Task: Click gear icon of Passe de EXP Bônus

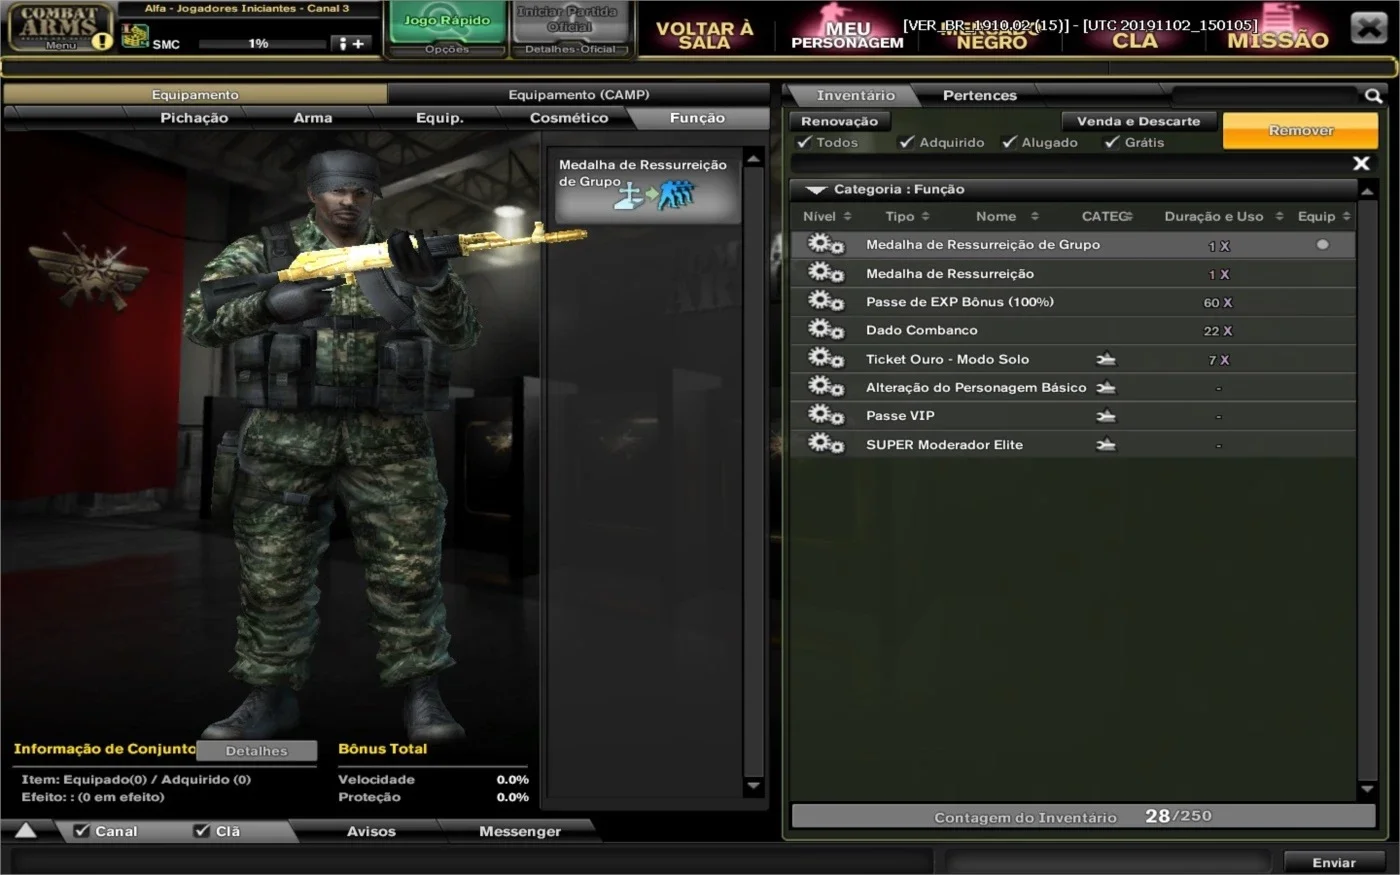Action: (826, 301)
